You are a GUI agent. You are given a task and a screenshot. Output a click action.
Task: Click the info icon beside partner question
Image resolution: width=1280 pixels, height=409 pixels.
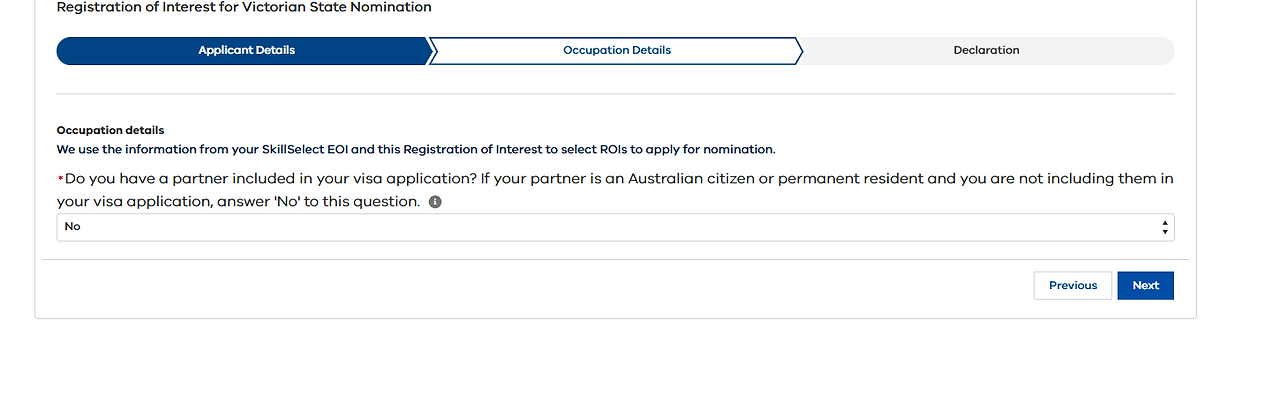[435, 202]
